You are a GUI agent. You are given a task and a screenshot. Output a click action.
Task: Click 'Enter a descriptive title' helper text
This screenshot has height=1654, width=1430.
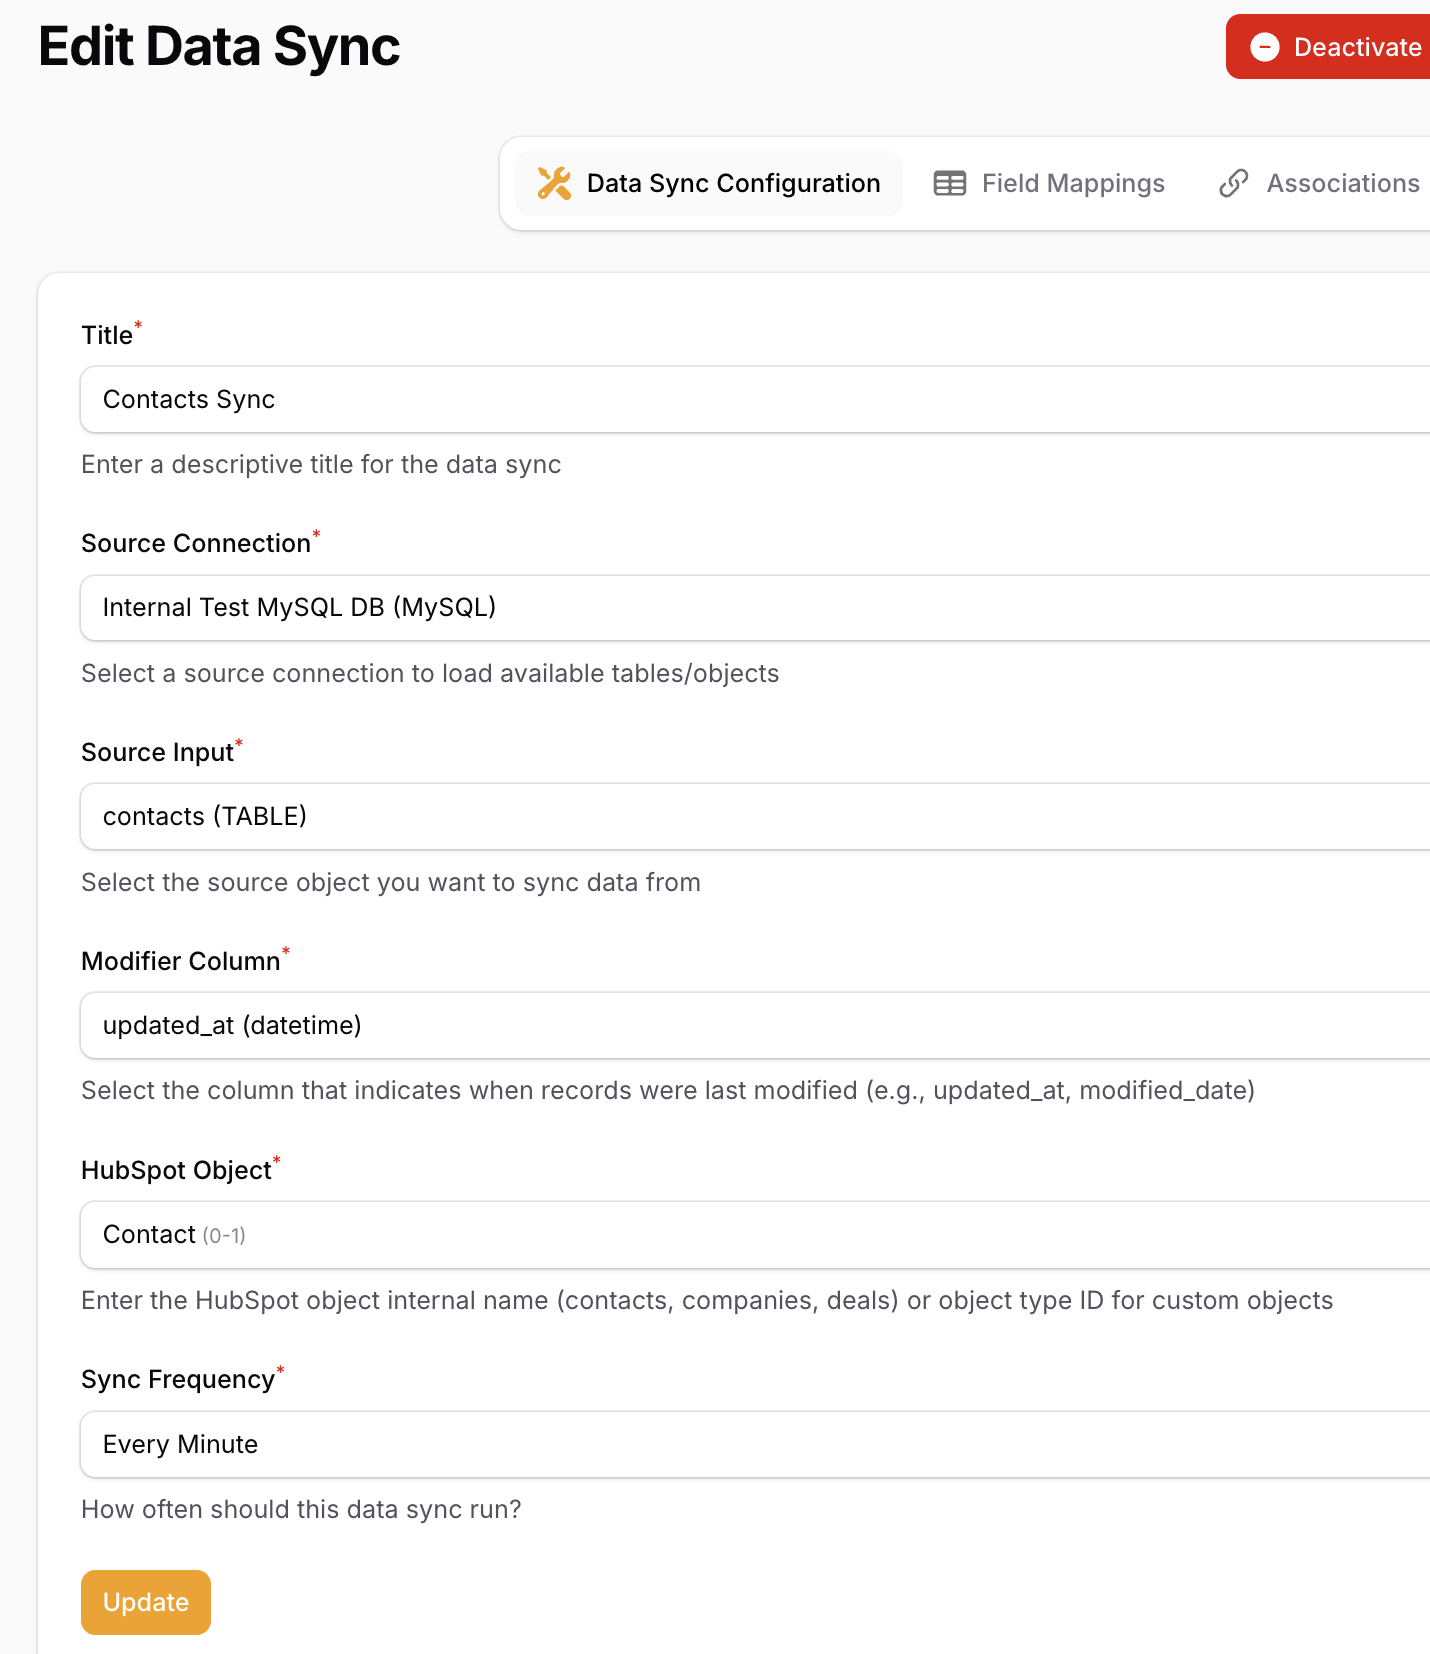click(321, 464)
